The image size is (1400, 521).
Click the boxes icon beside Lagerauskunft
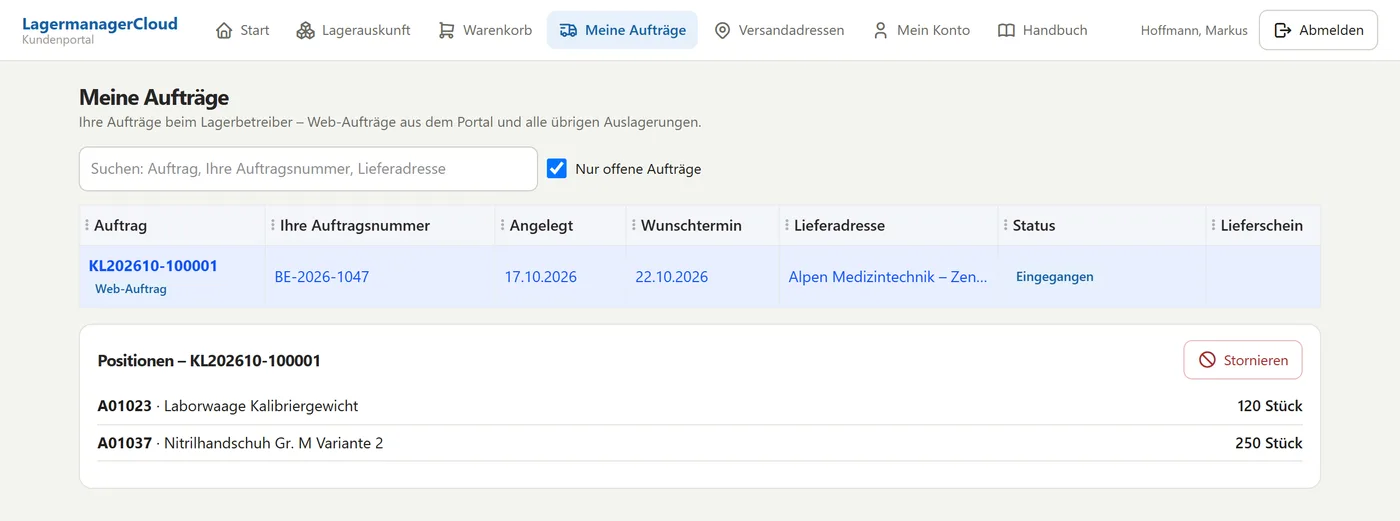[305, 30]
